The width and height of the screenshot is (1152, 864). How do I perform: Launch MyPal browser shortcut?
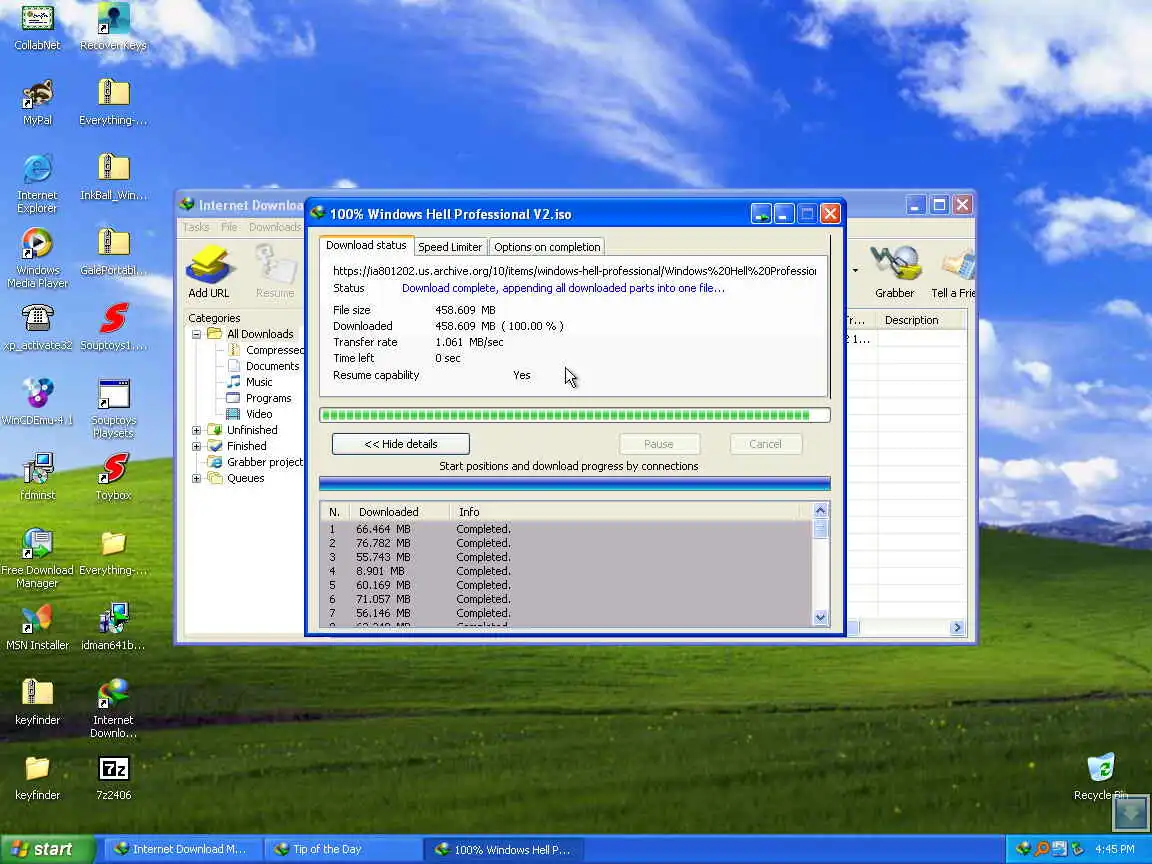click(37, 103)
